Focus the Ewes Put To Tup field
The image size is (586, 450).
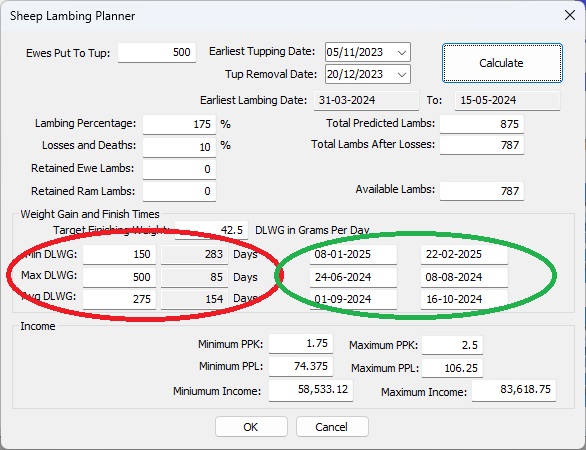pyautogui.click(x=157, y=52)
